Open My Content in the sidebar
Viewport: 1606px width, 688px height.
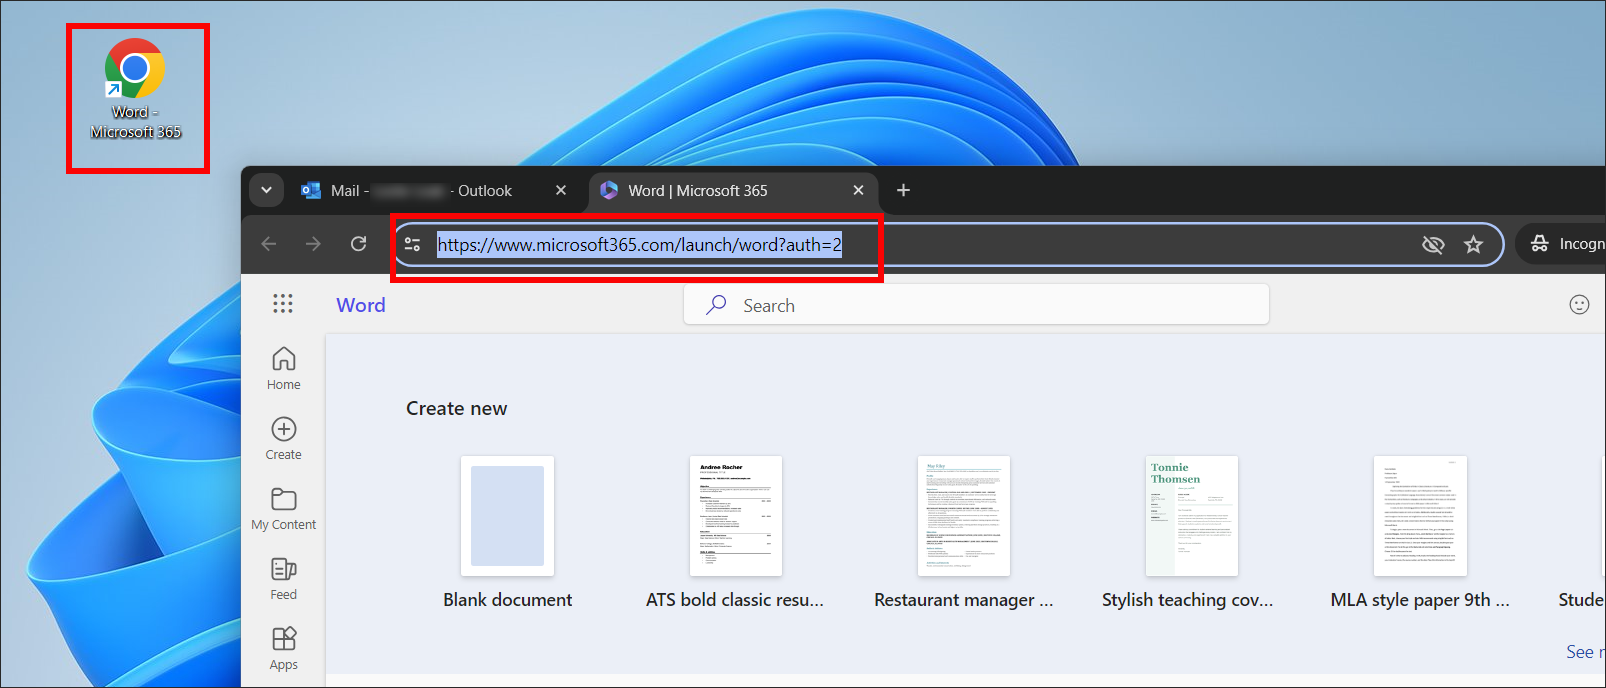(284, 508)
